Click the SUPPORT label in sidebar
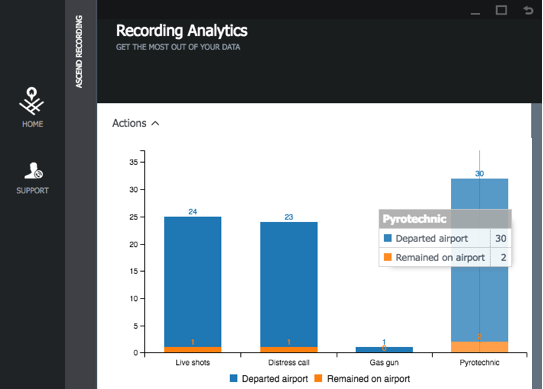The height and width of the screenshot is (389, 543). pos(33,191)
